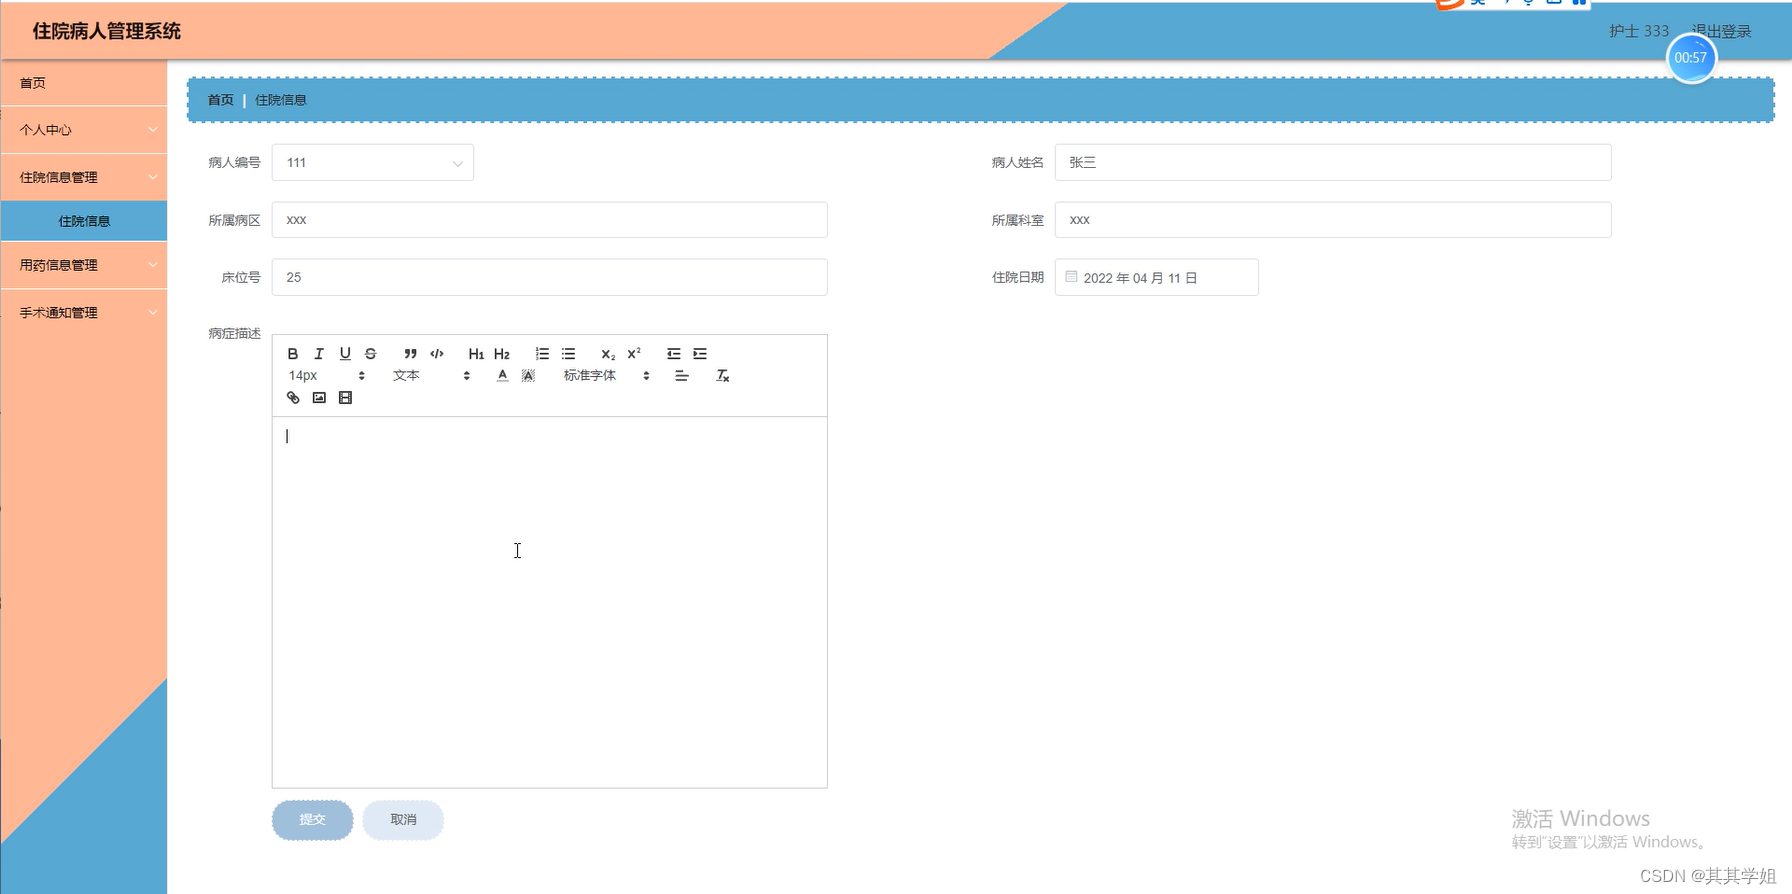Screen dimensions: 1792x894
Task: Open the text alignment options
Action: 681,376
